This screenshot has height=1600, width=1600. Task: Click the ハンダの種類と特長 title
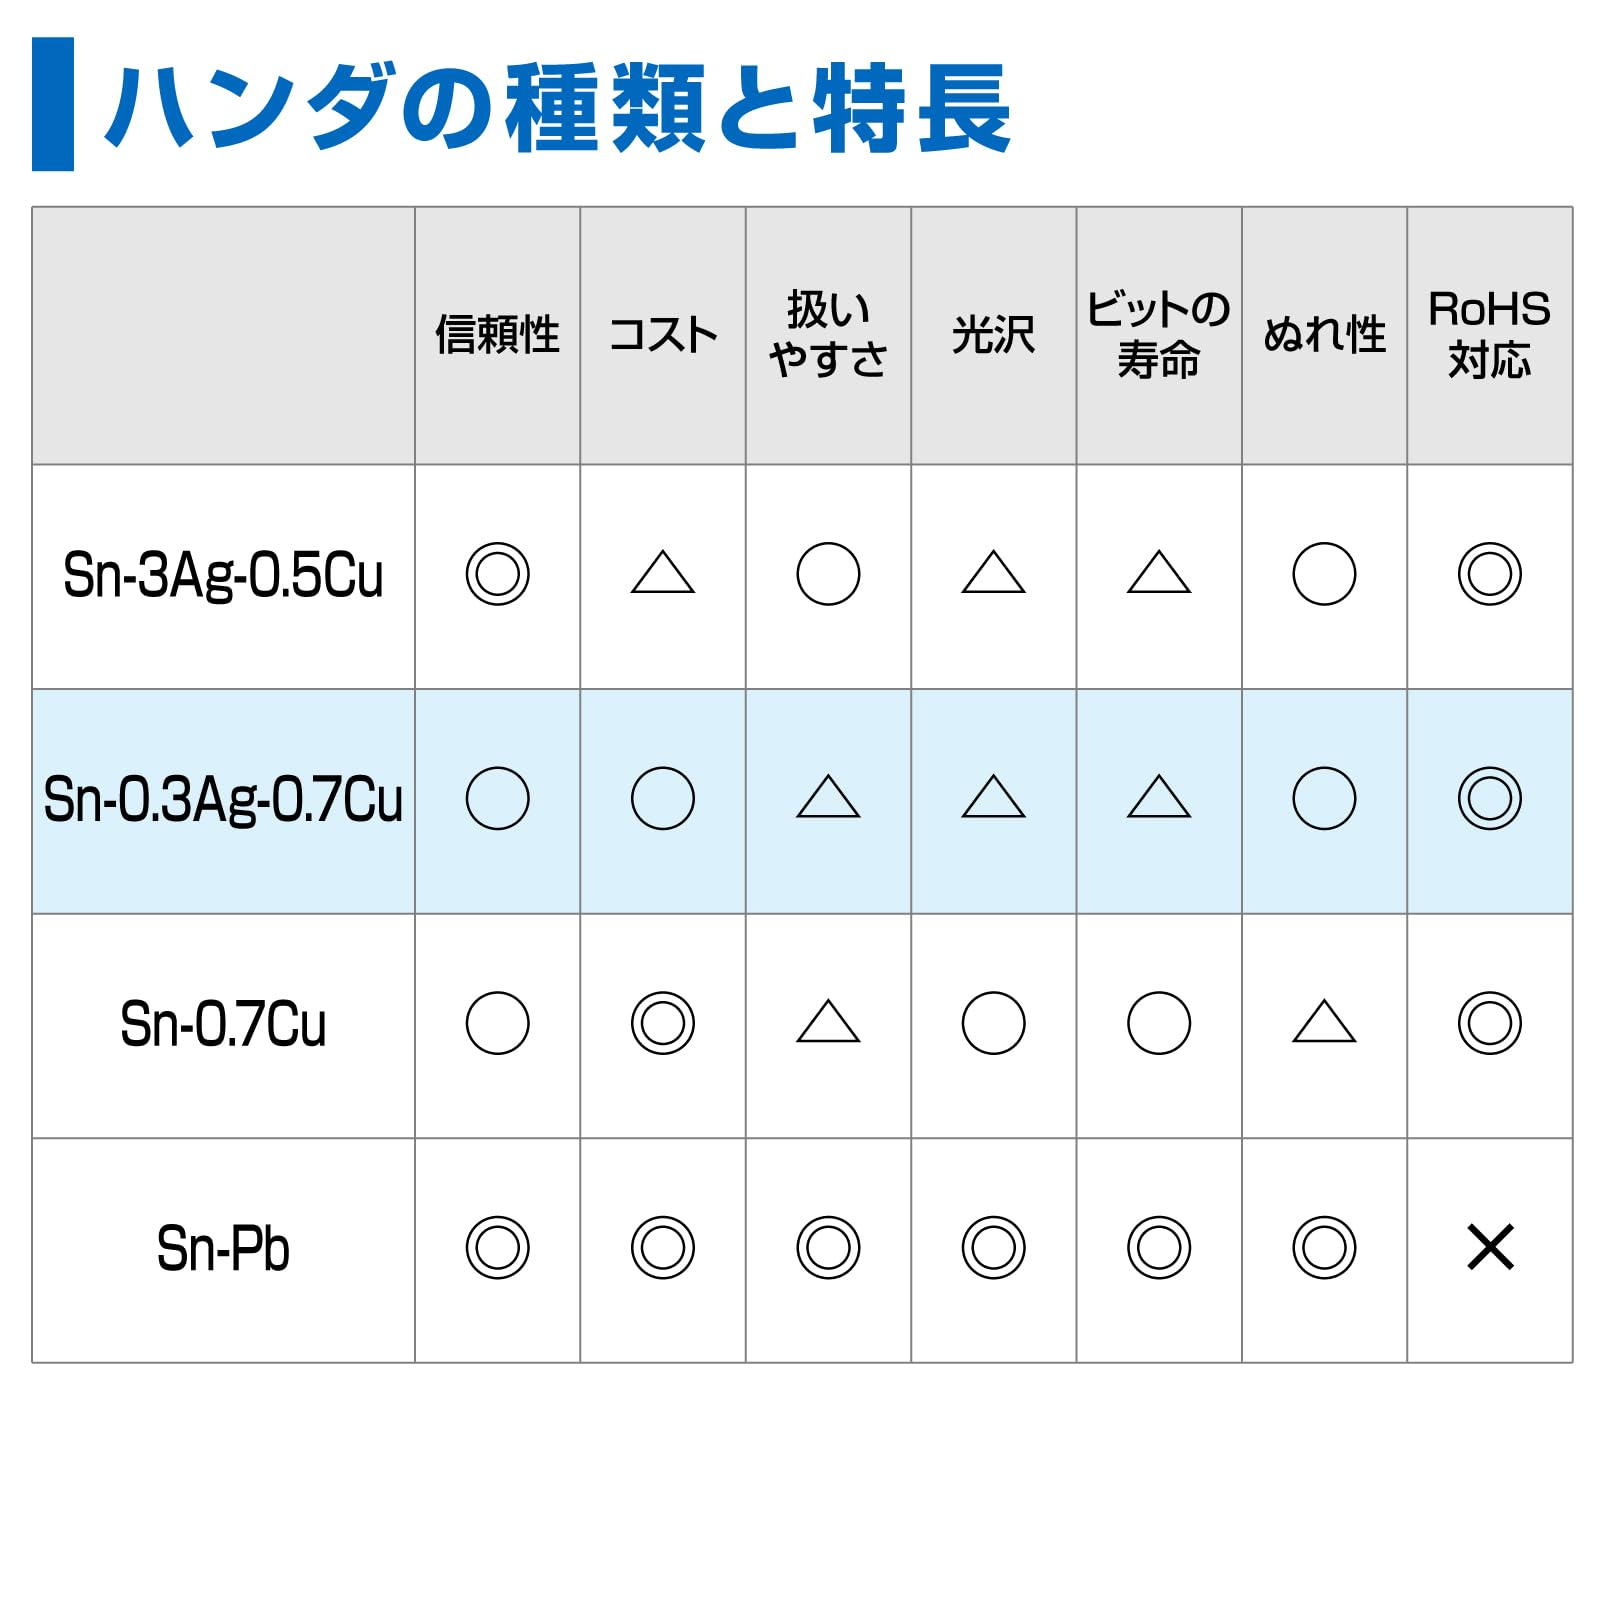(558, 107)
